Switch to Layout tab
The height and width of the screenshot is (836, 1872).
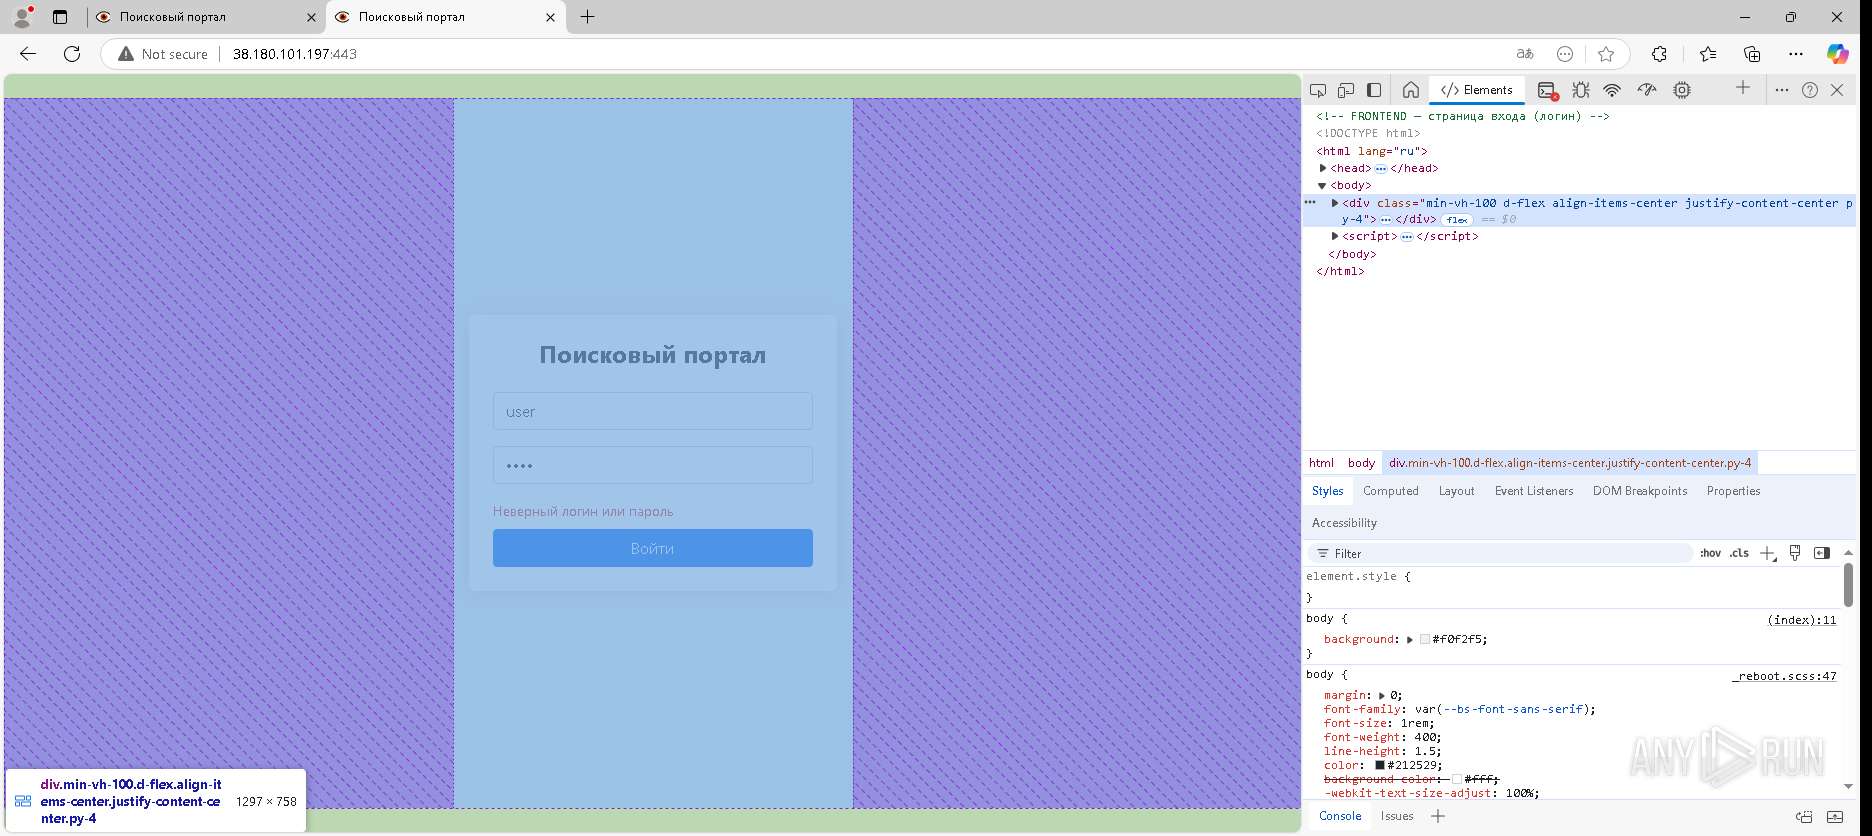1457,491
